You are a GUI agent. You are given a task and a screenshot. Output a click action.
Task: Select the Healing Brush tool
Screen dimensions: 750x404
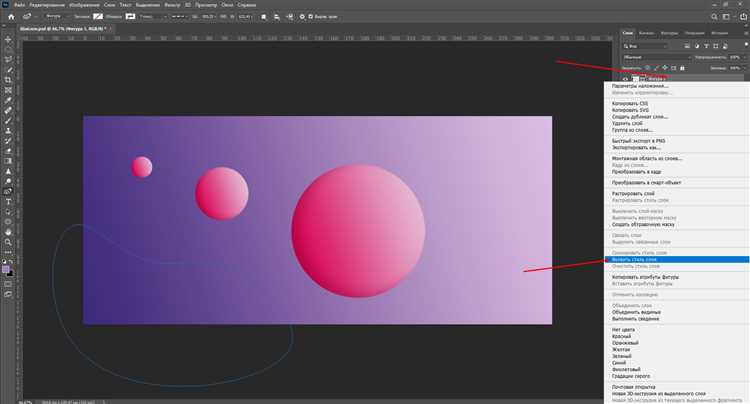point(8,110)
